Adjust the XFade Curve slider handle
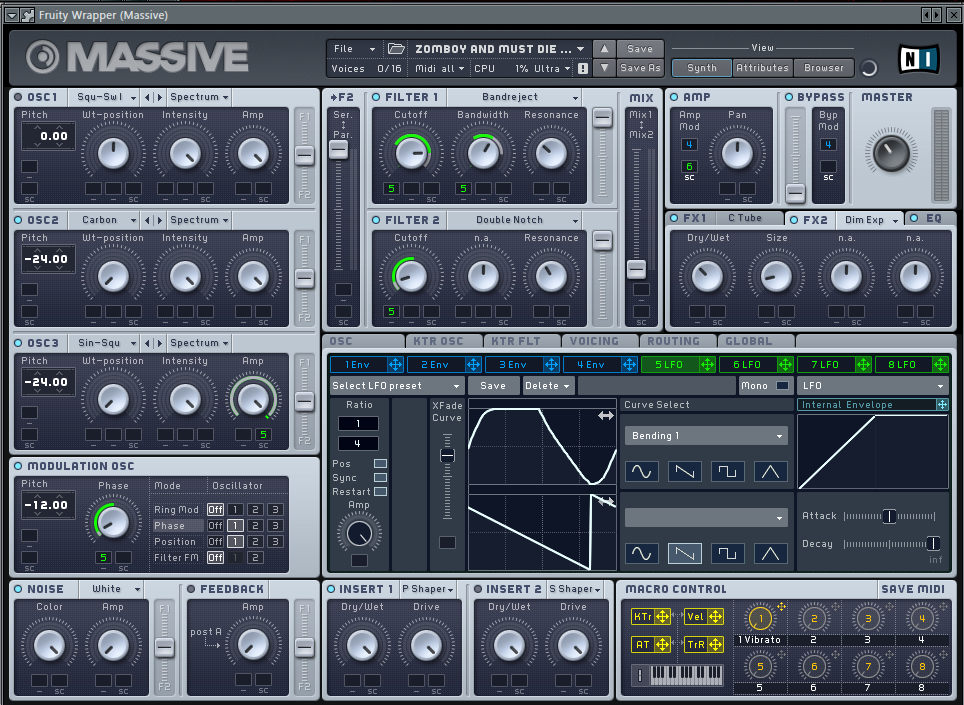Image resolution: width=964 pixels, height=705 pixels. click(448, 455)
